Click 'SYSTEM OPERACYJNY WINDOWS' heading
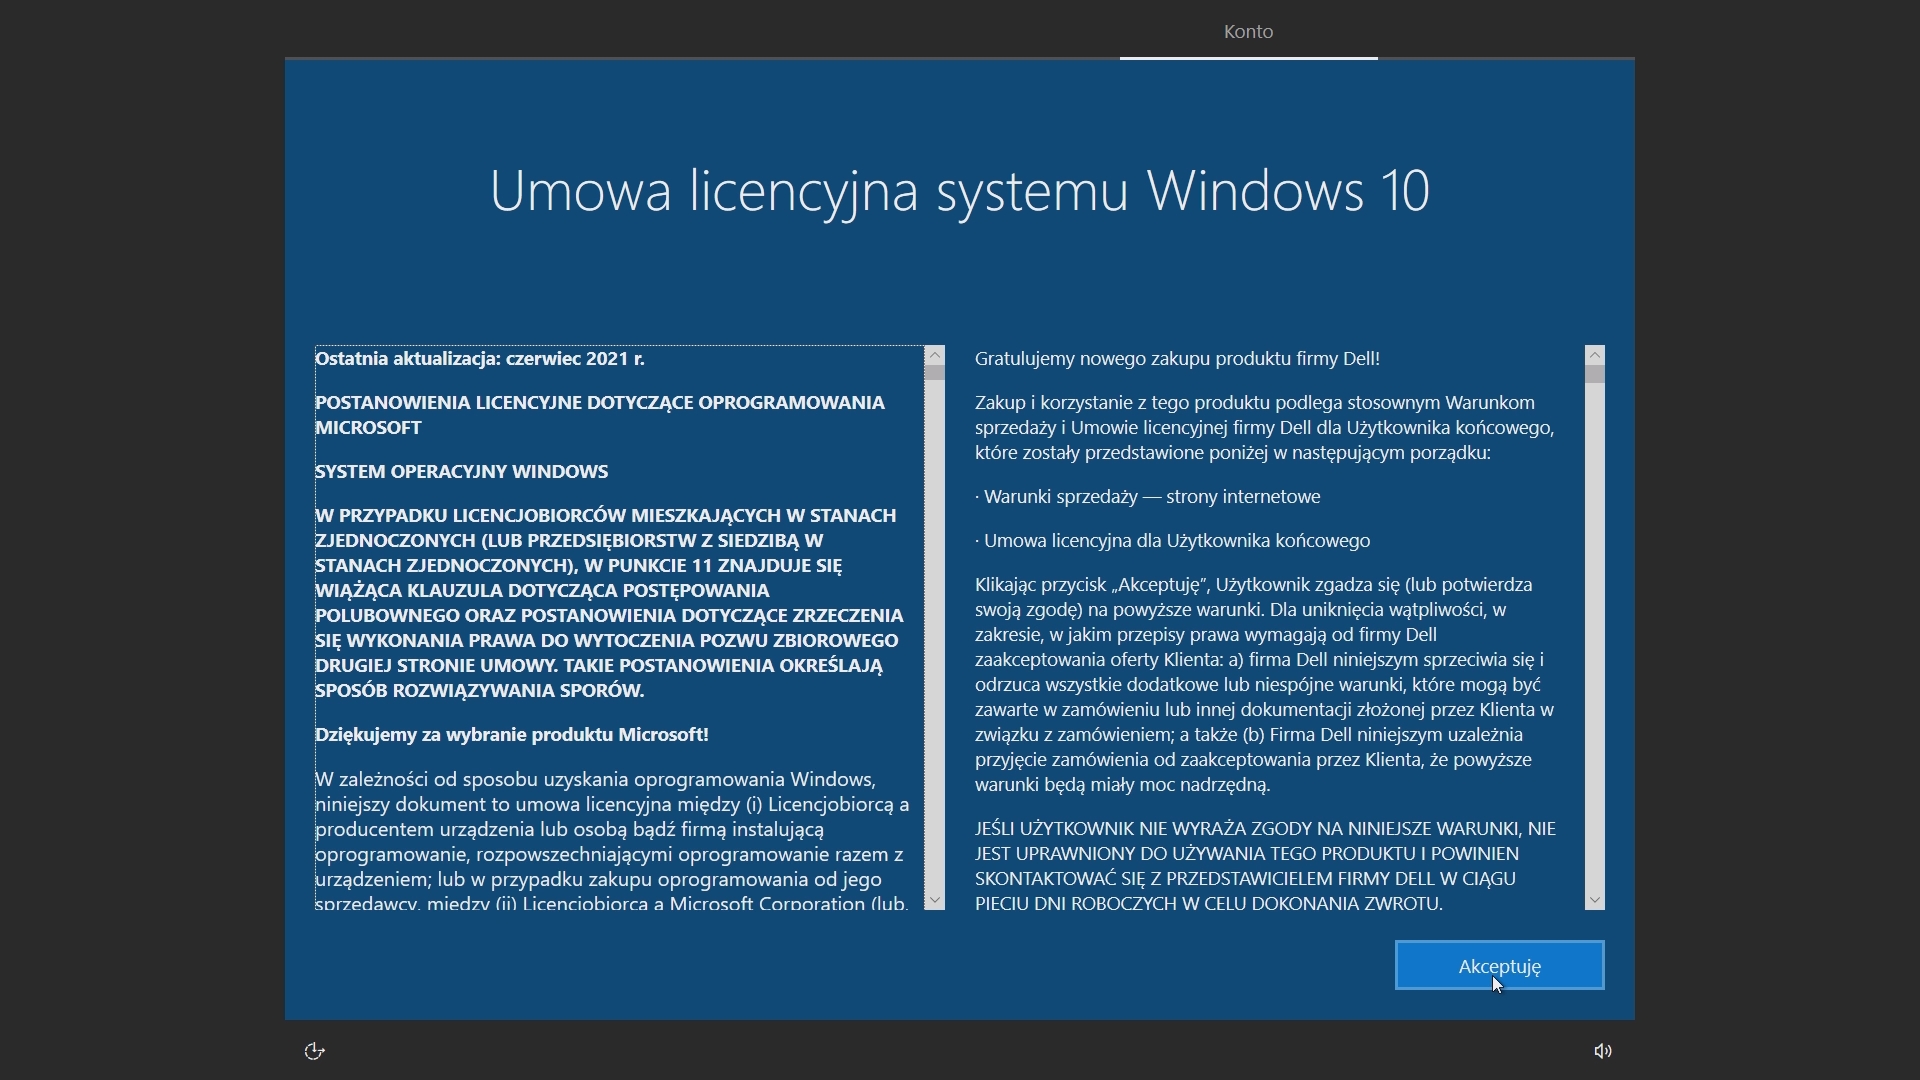Viewport: 1920px width, 1080px height. (462, 471)
